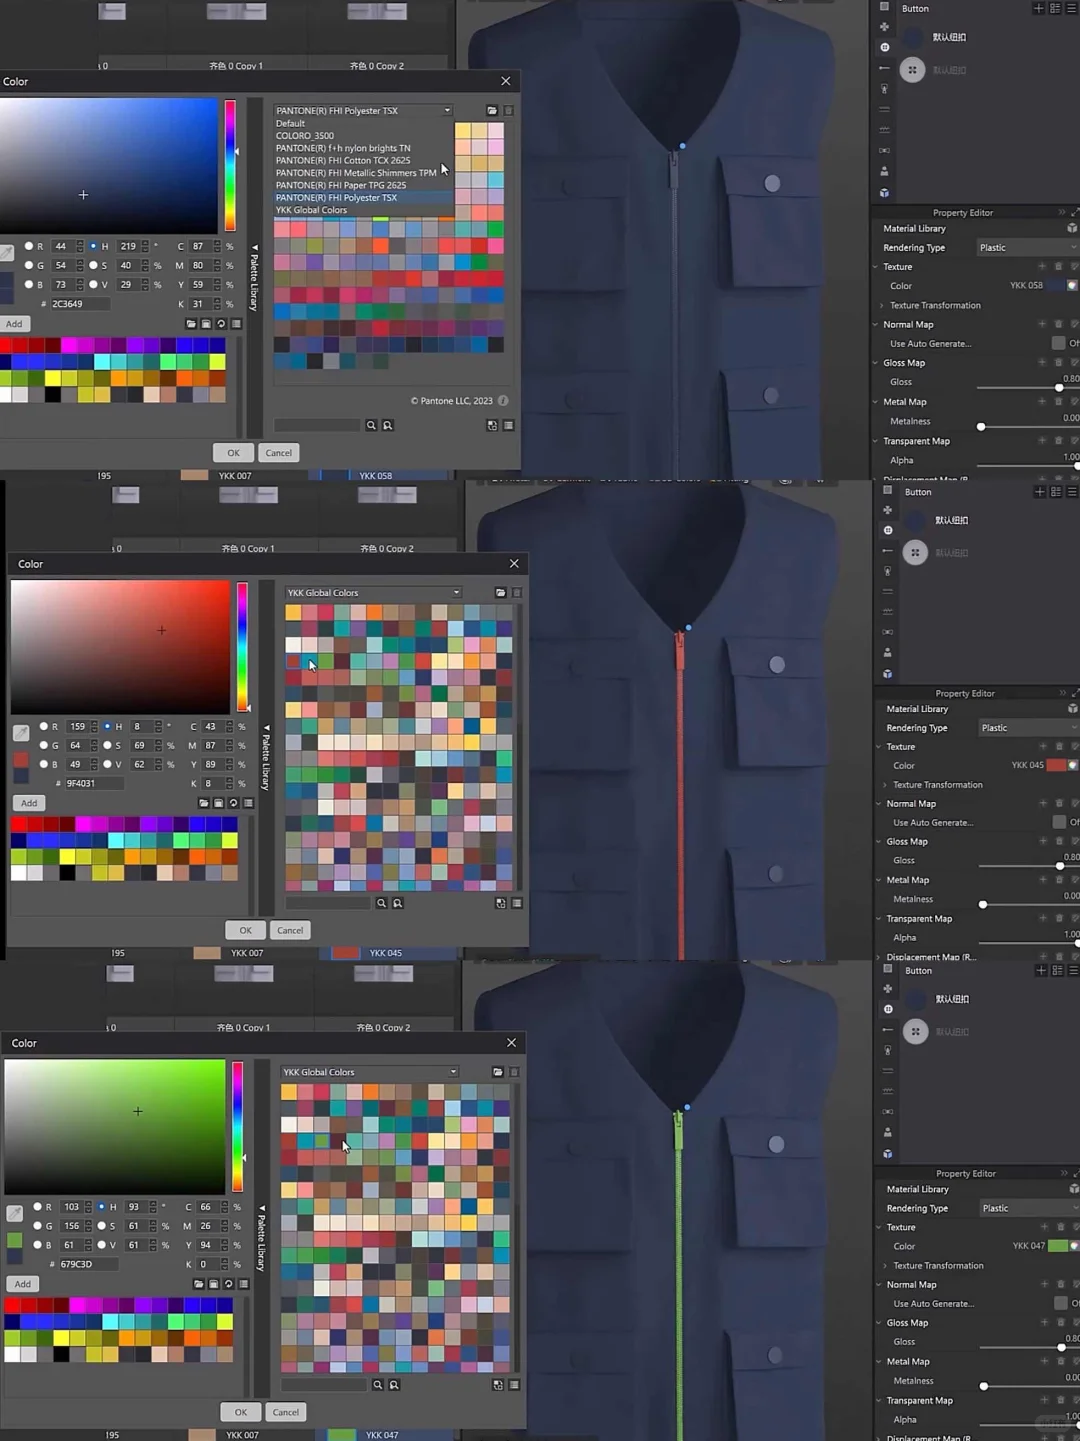This screenshot has width=1080, height=1441.
Task: Open Rendering Type Plastic dropdown above YKK 045
Action: pyautogui.click(x=1028, y=728)
